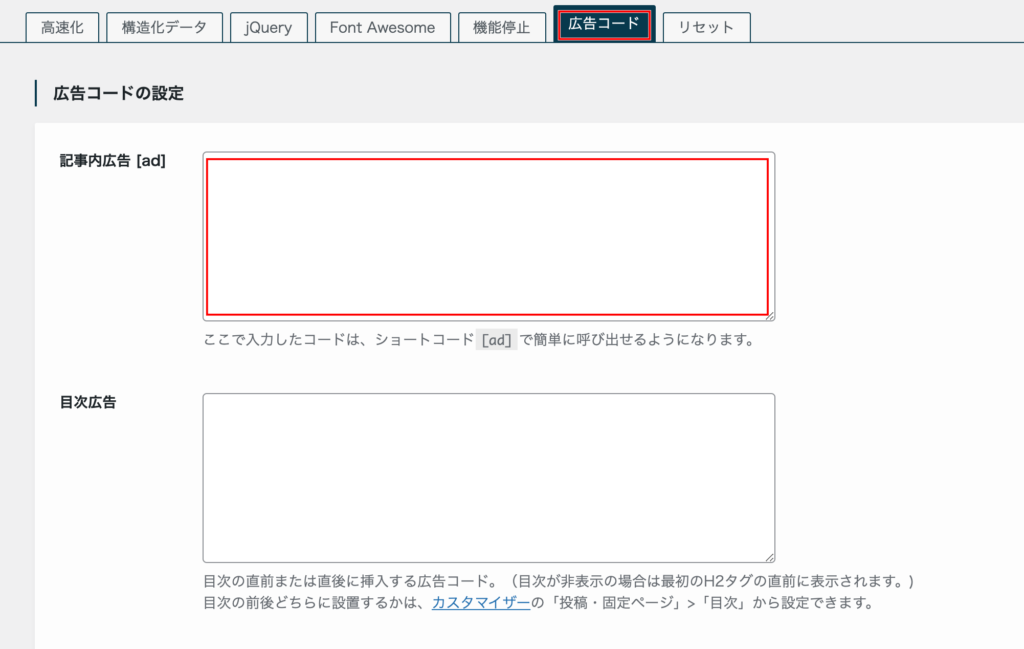
Task: Open the カスタマイザー link
Action: pos(481,603)
